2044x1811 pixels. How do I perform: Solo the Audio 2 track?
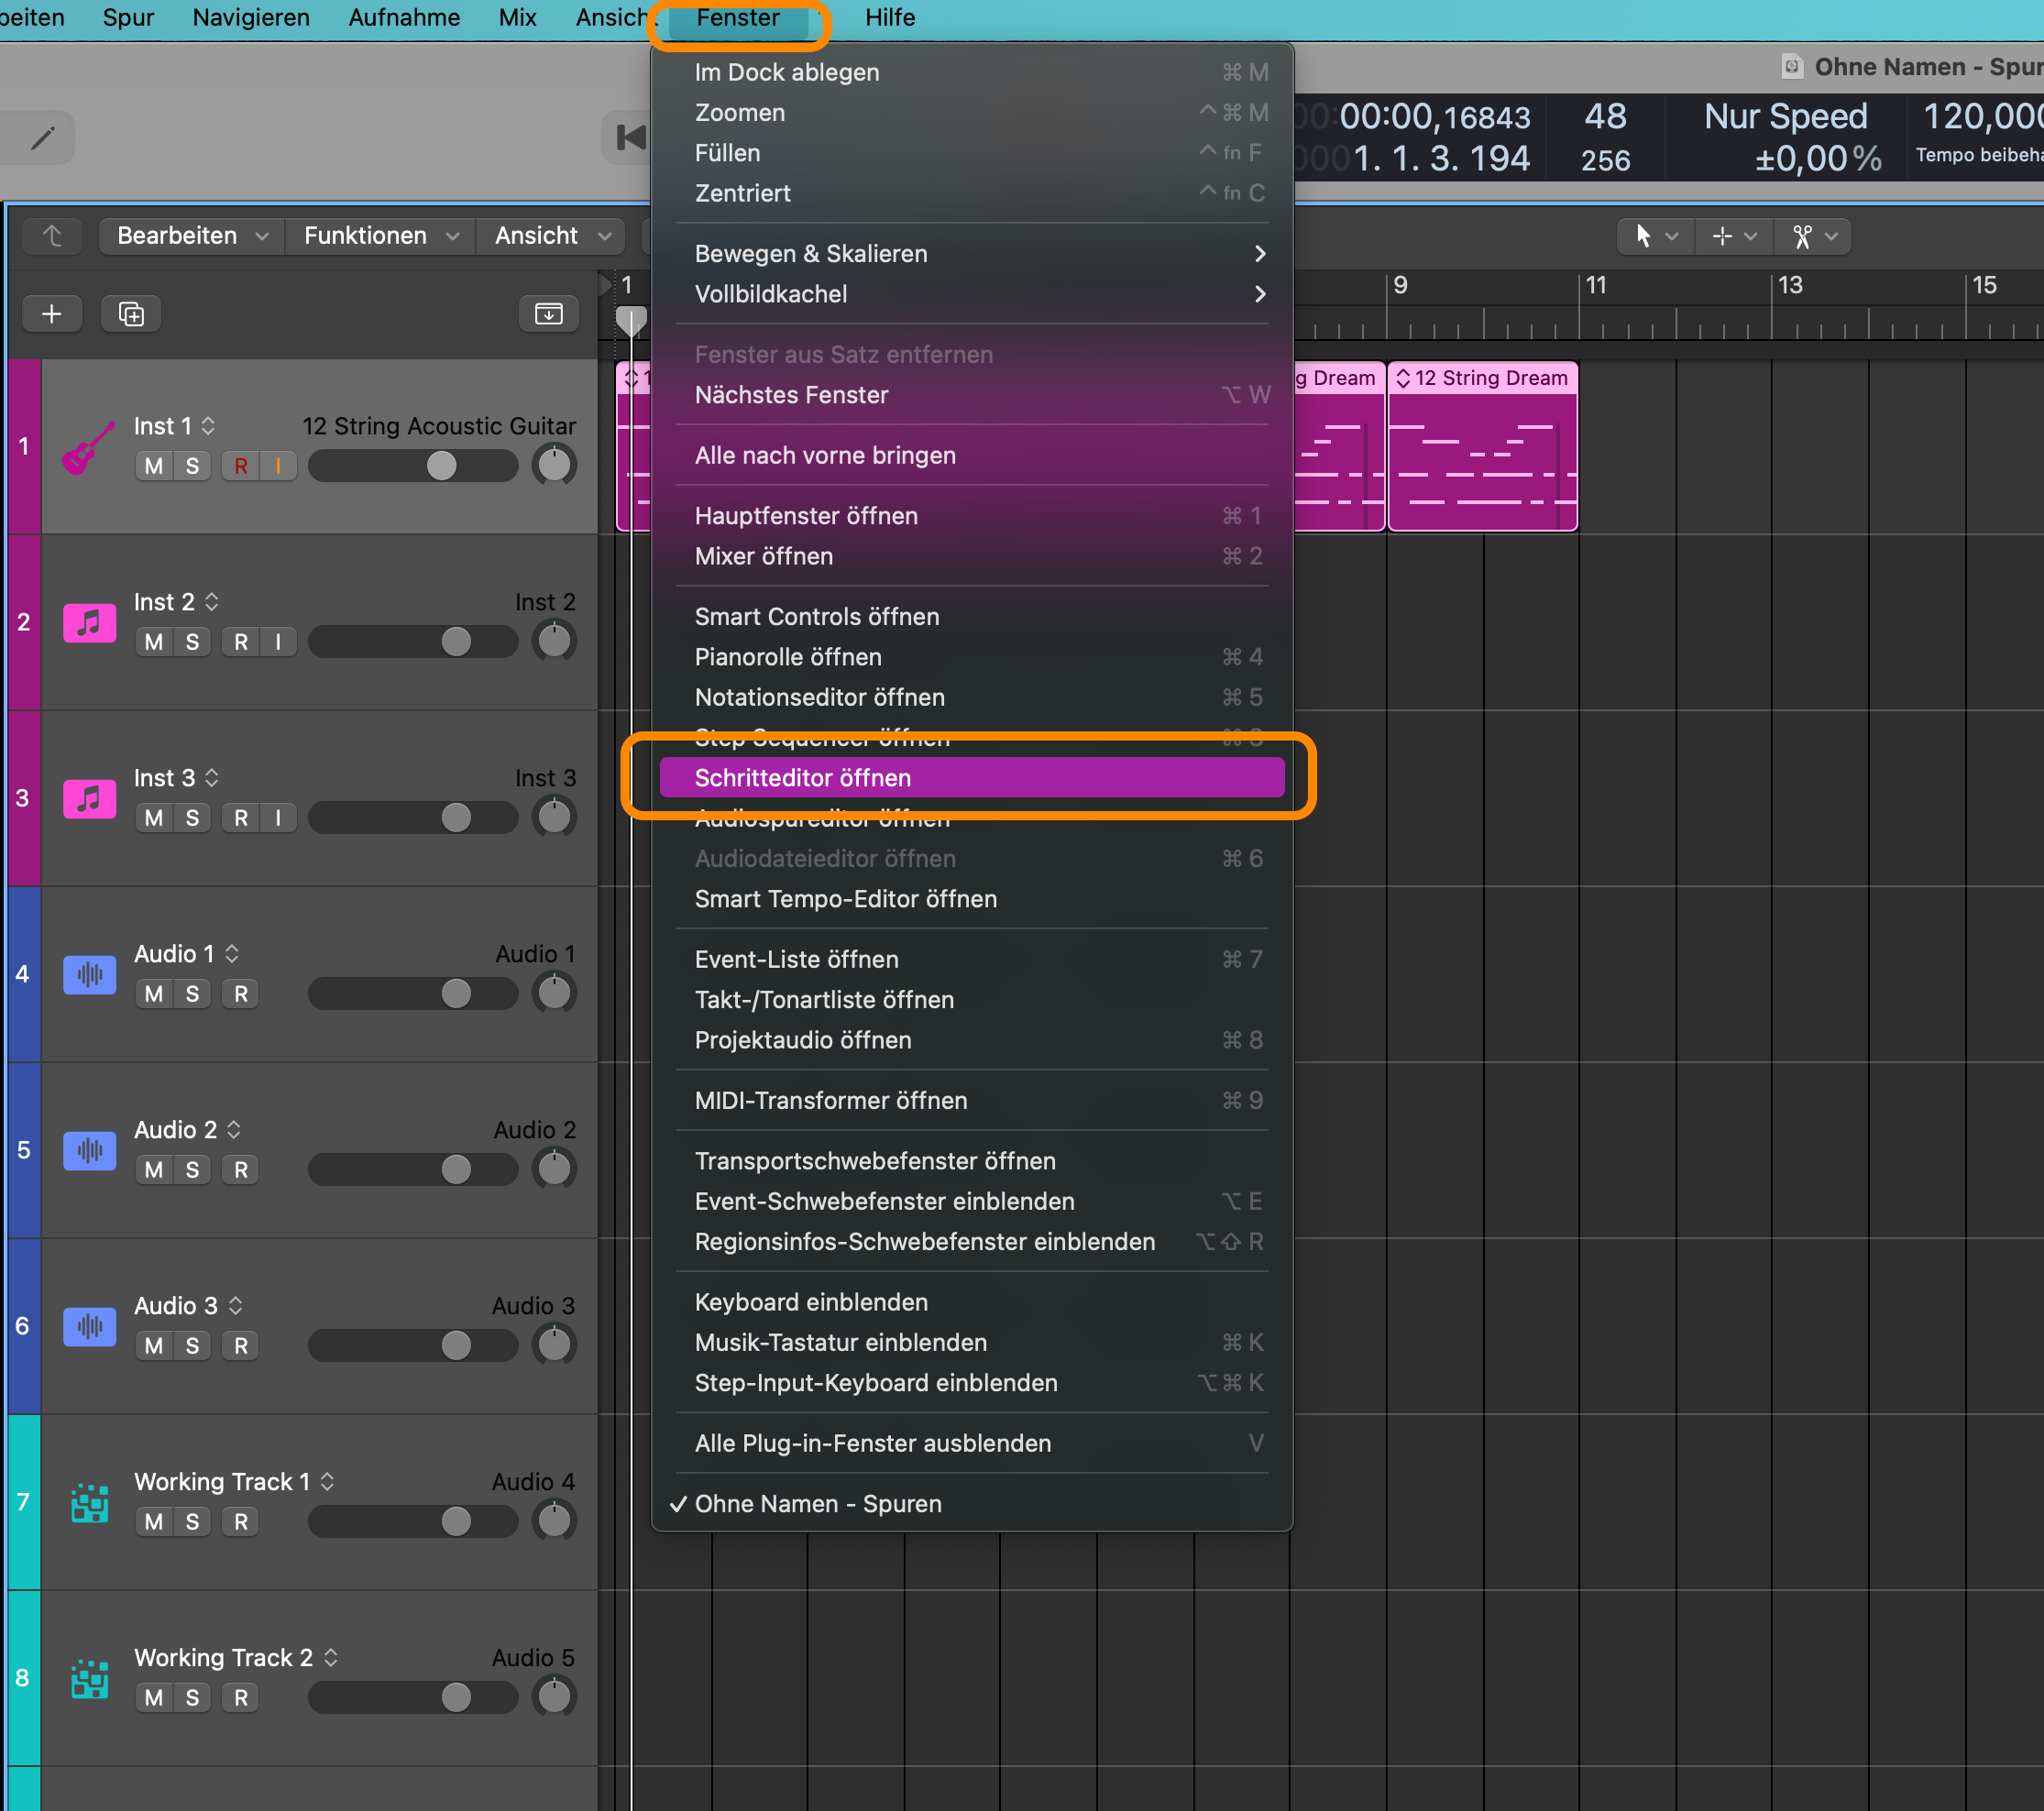click(192, 1170)
